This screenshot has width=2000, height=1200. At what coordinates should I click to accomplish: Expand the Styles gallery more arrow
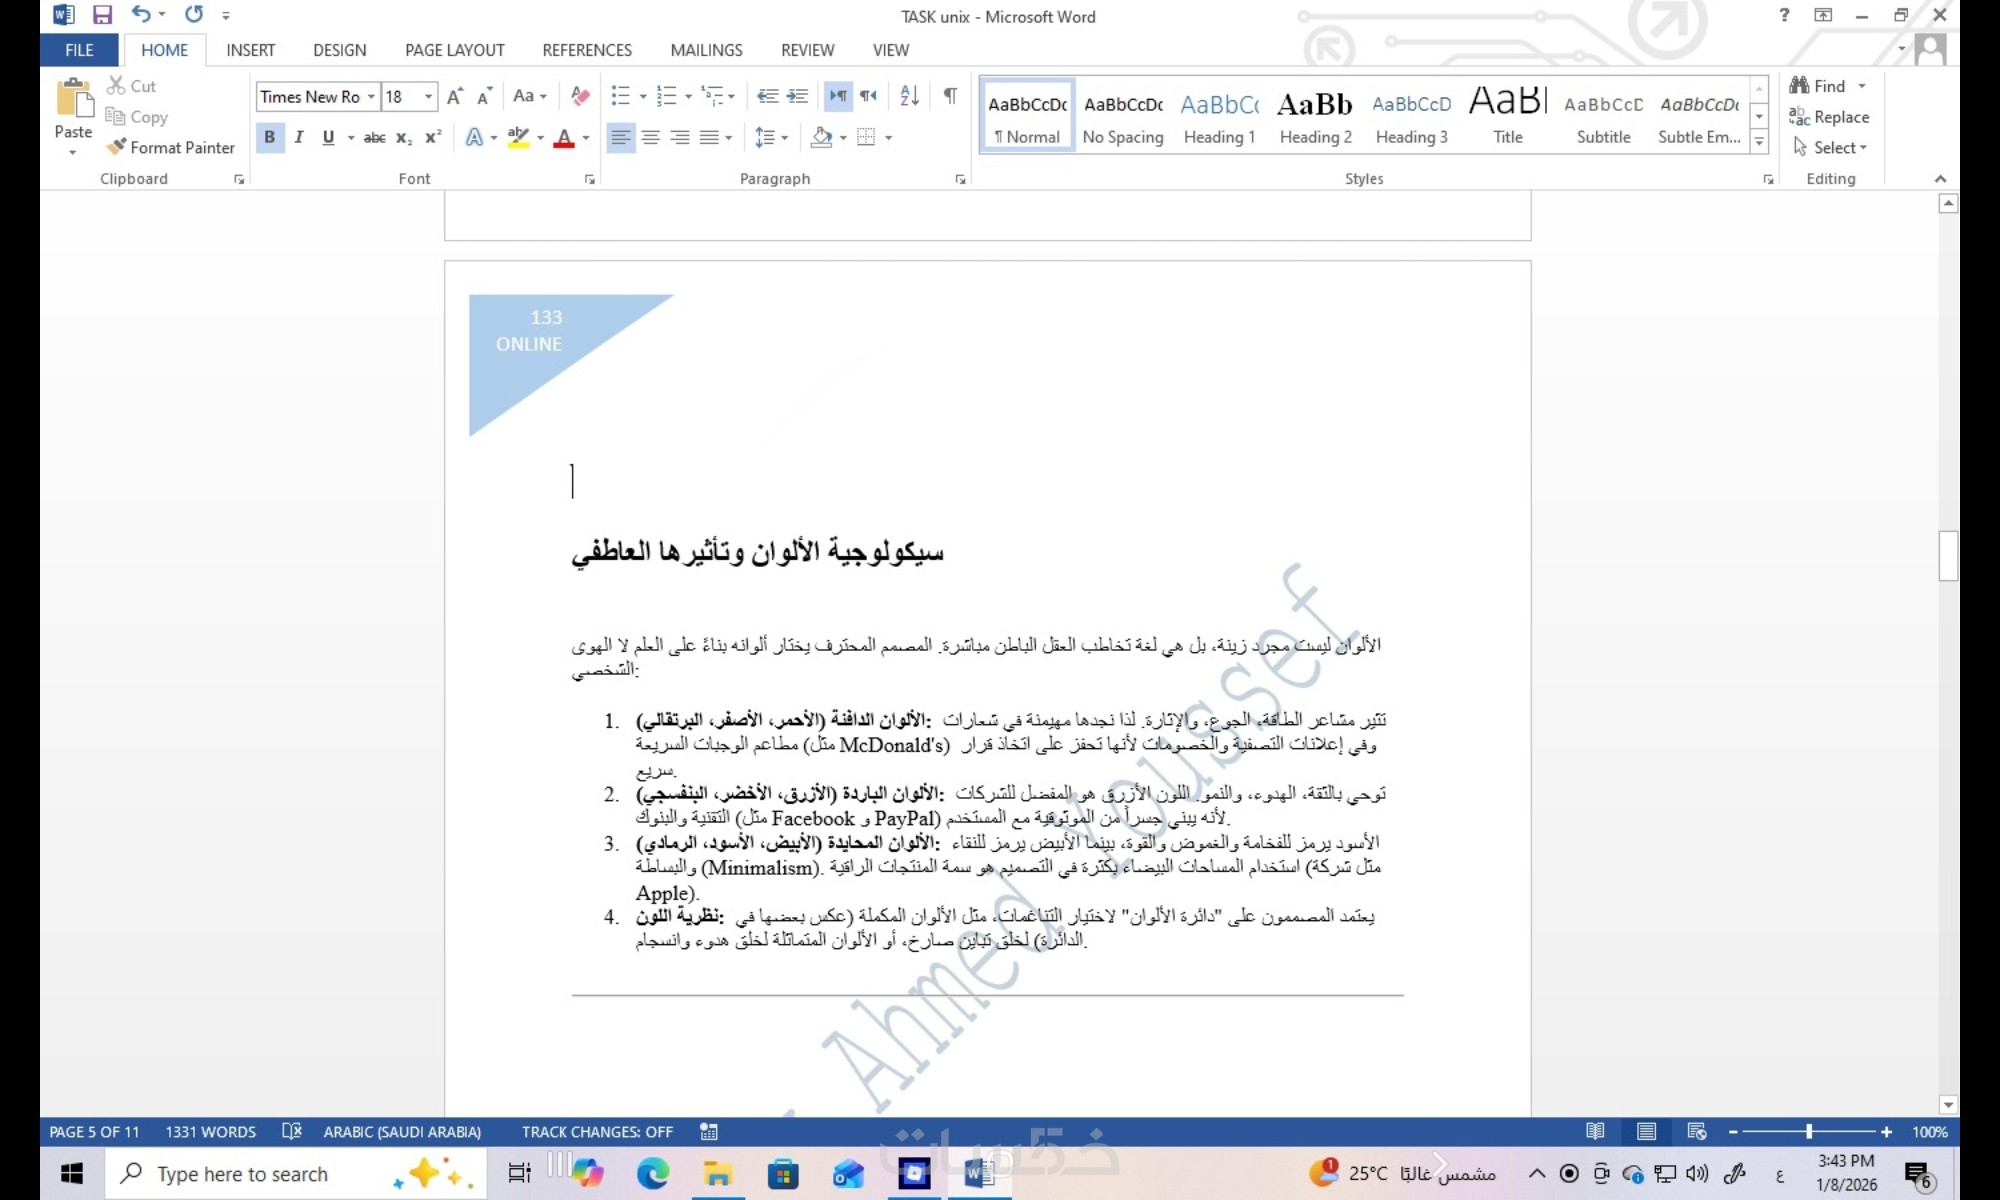pos(1759,142)
